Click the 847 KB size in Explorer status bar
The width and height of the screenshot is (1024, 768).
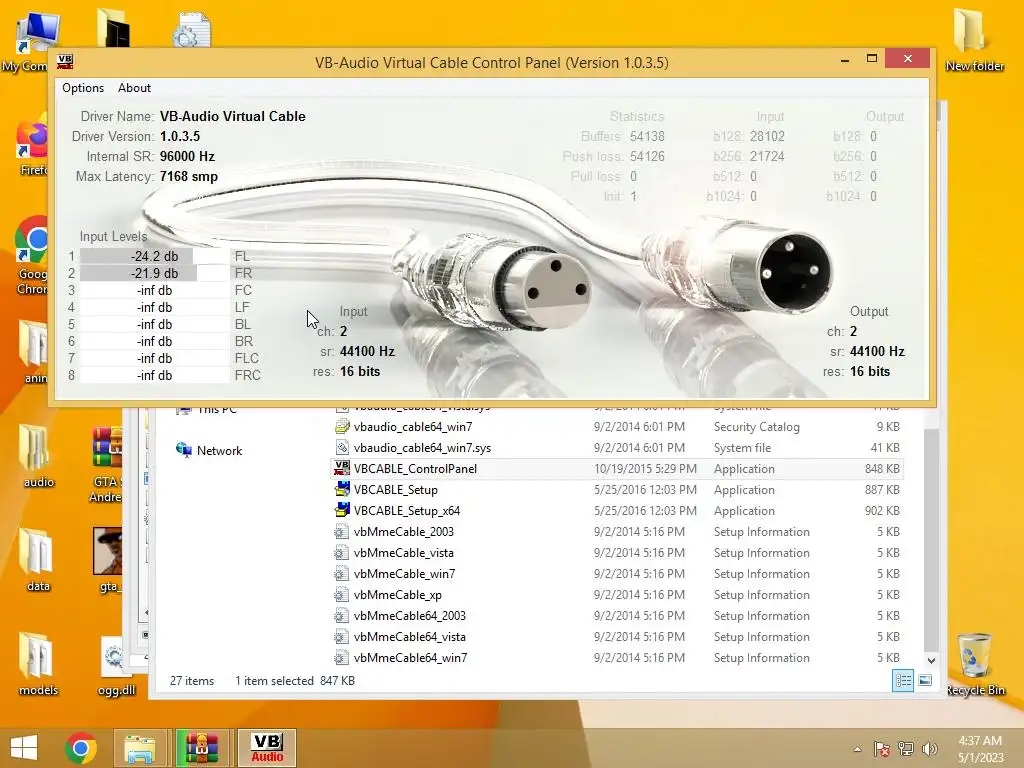[337, 680]
